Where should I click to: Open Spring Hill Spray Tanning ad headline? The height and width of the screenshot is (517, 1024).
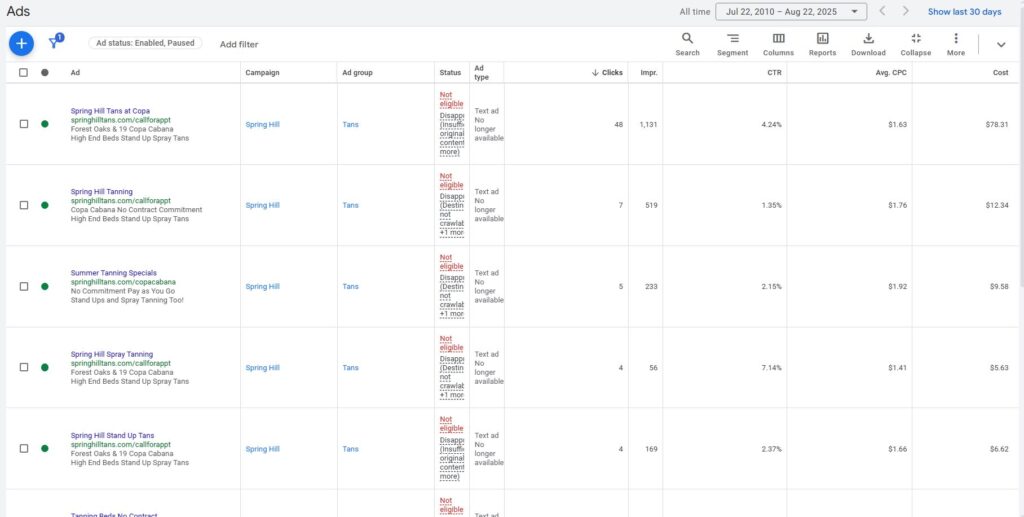(112, 354)
